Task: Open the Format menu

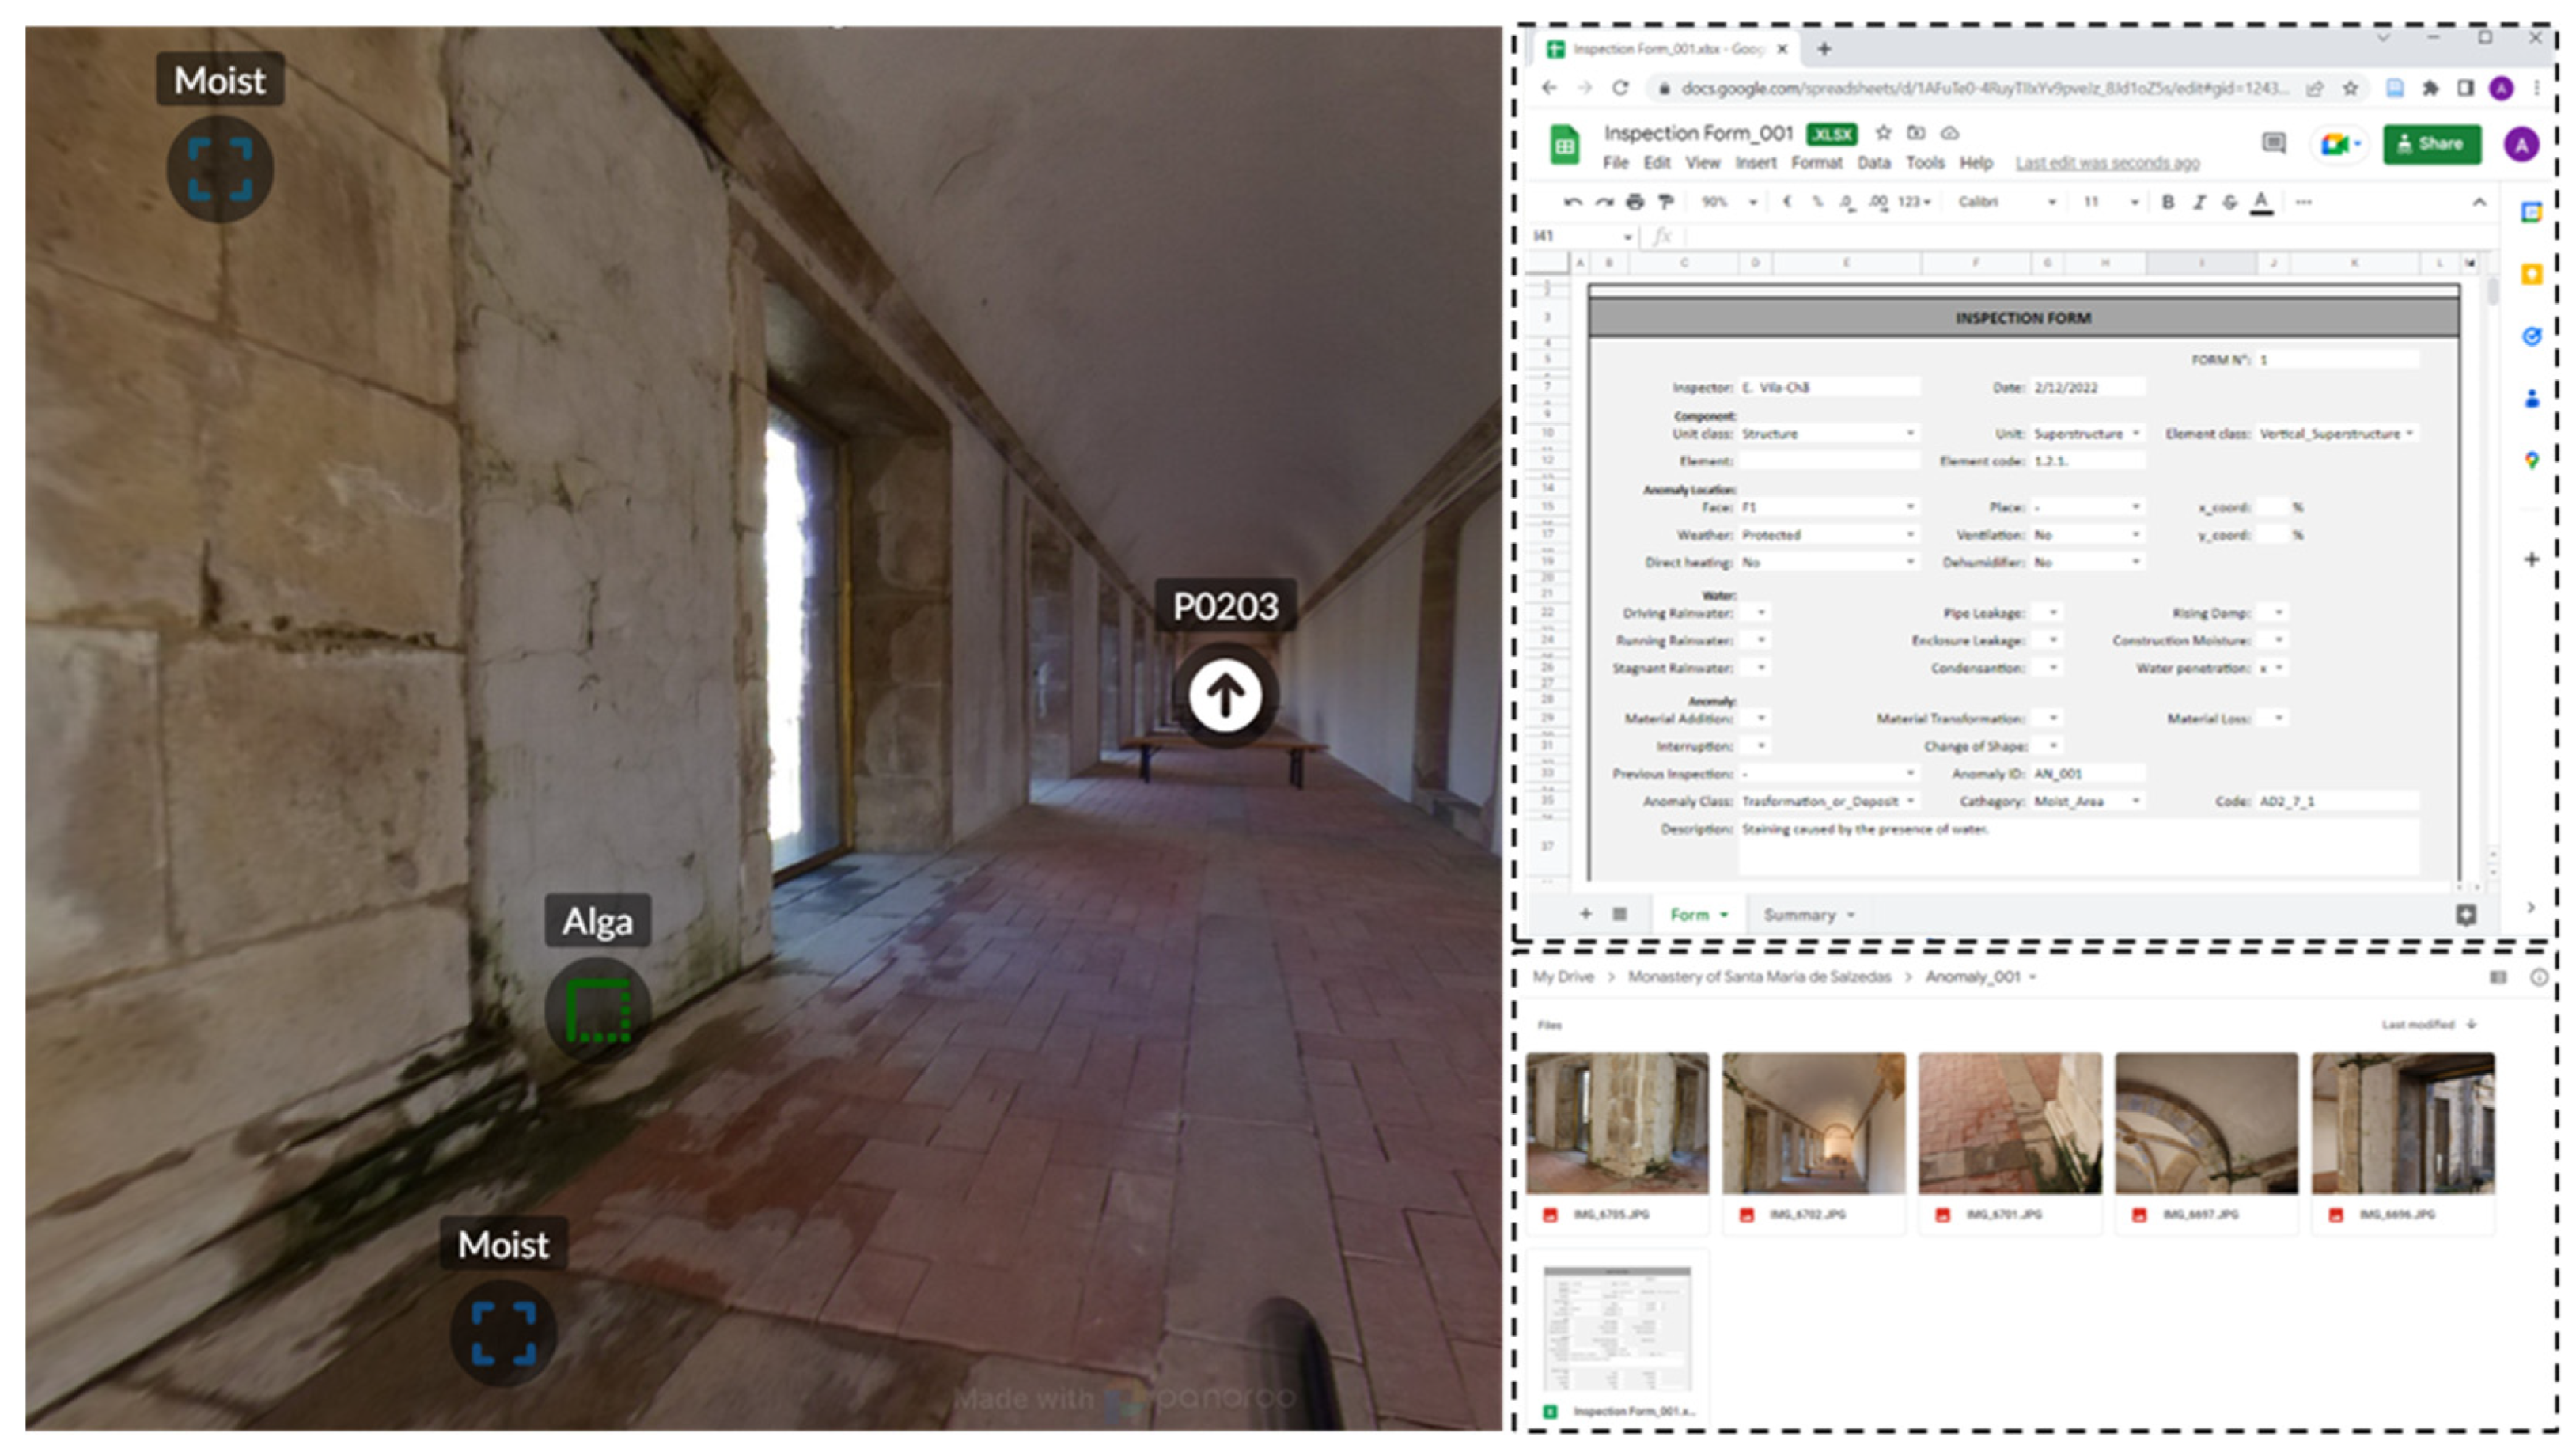Action: (1816, 163)
